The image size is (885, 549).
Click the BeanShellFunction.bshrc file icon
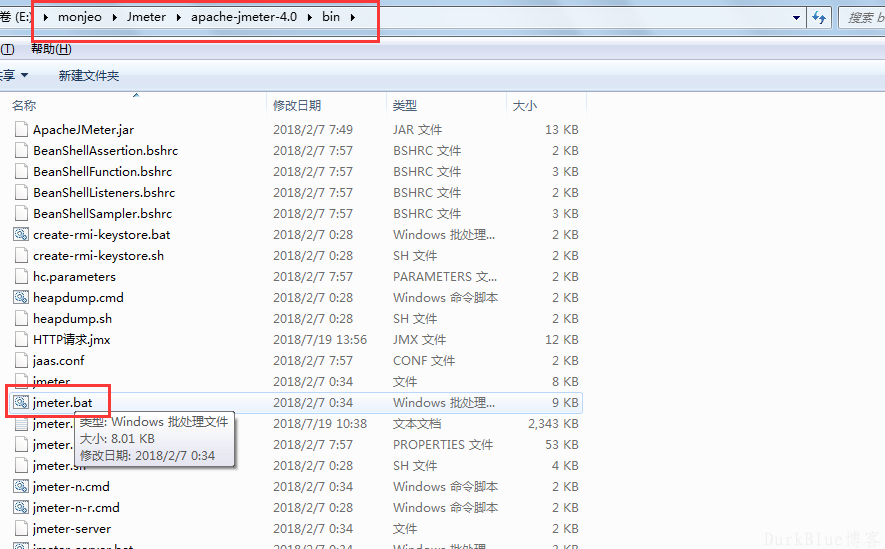pyautogui.click(x=21, y=172)
